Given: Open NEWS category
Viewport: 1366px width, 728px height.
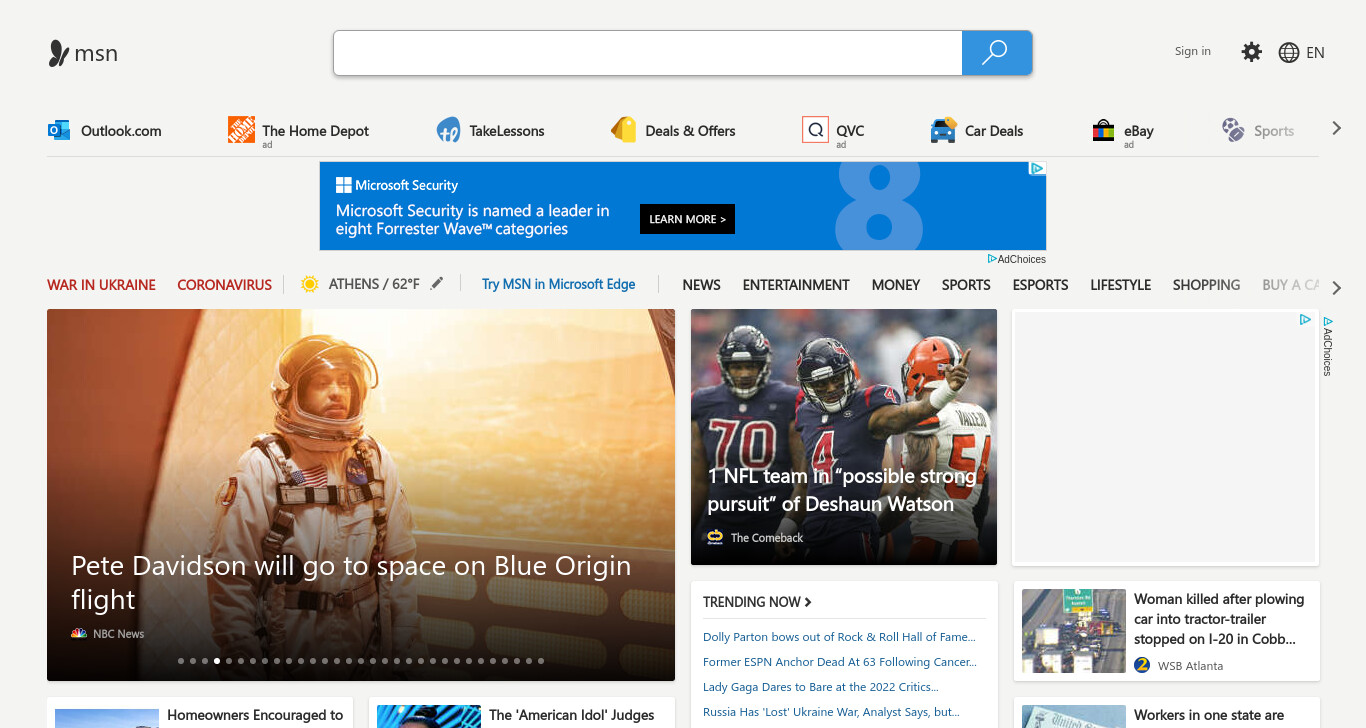Looking at the screenshot, I should [x=701, y=285].
